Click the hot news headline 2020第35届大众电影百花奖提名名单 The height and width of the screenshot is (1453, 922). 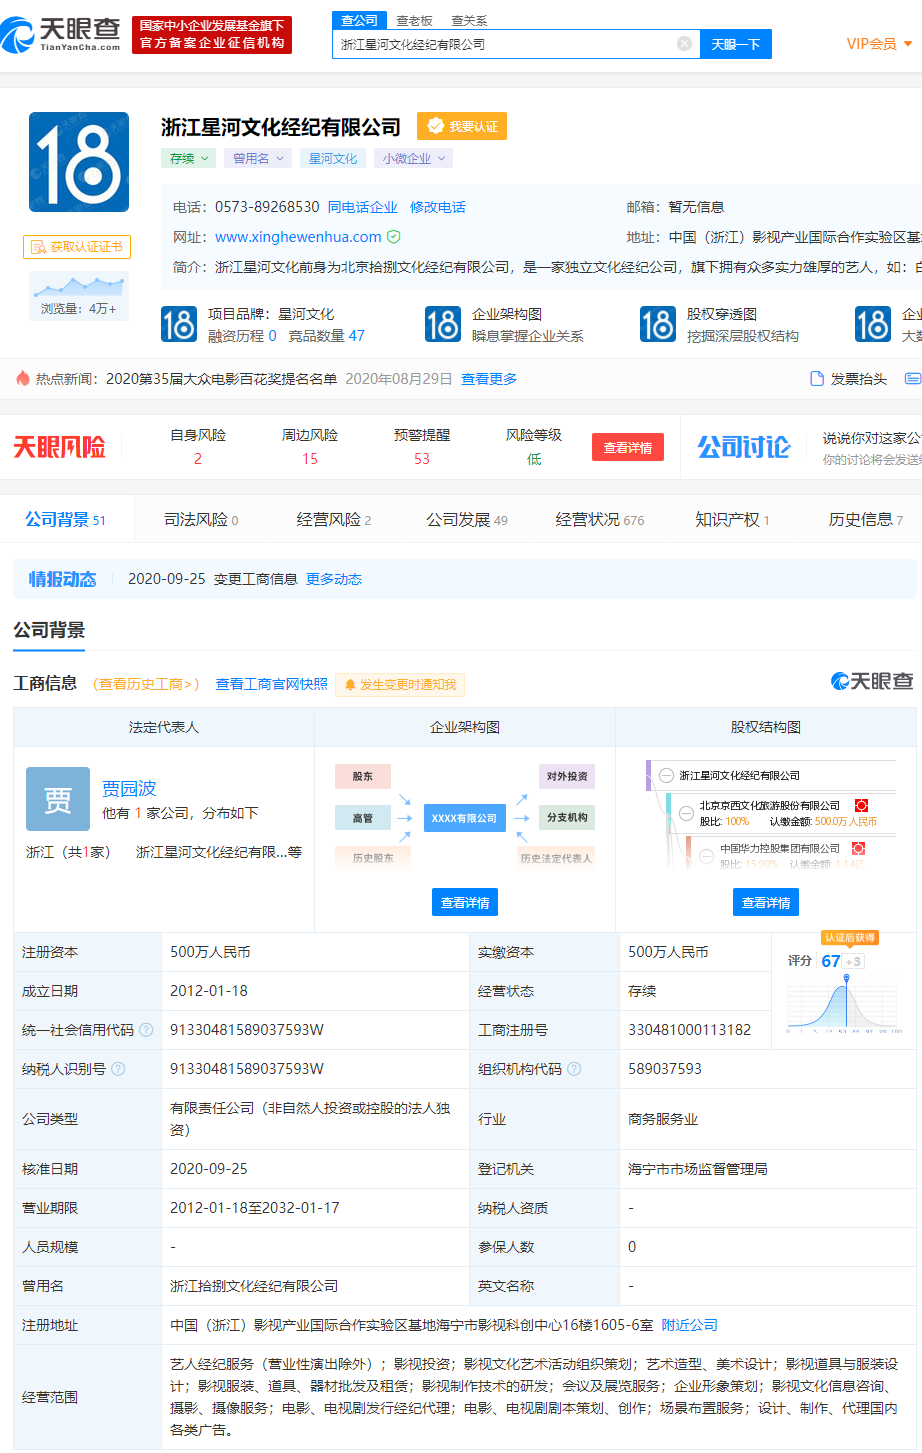pos(221,379)
